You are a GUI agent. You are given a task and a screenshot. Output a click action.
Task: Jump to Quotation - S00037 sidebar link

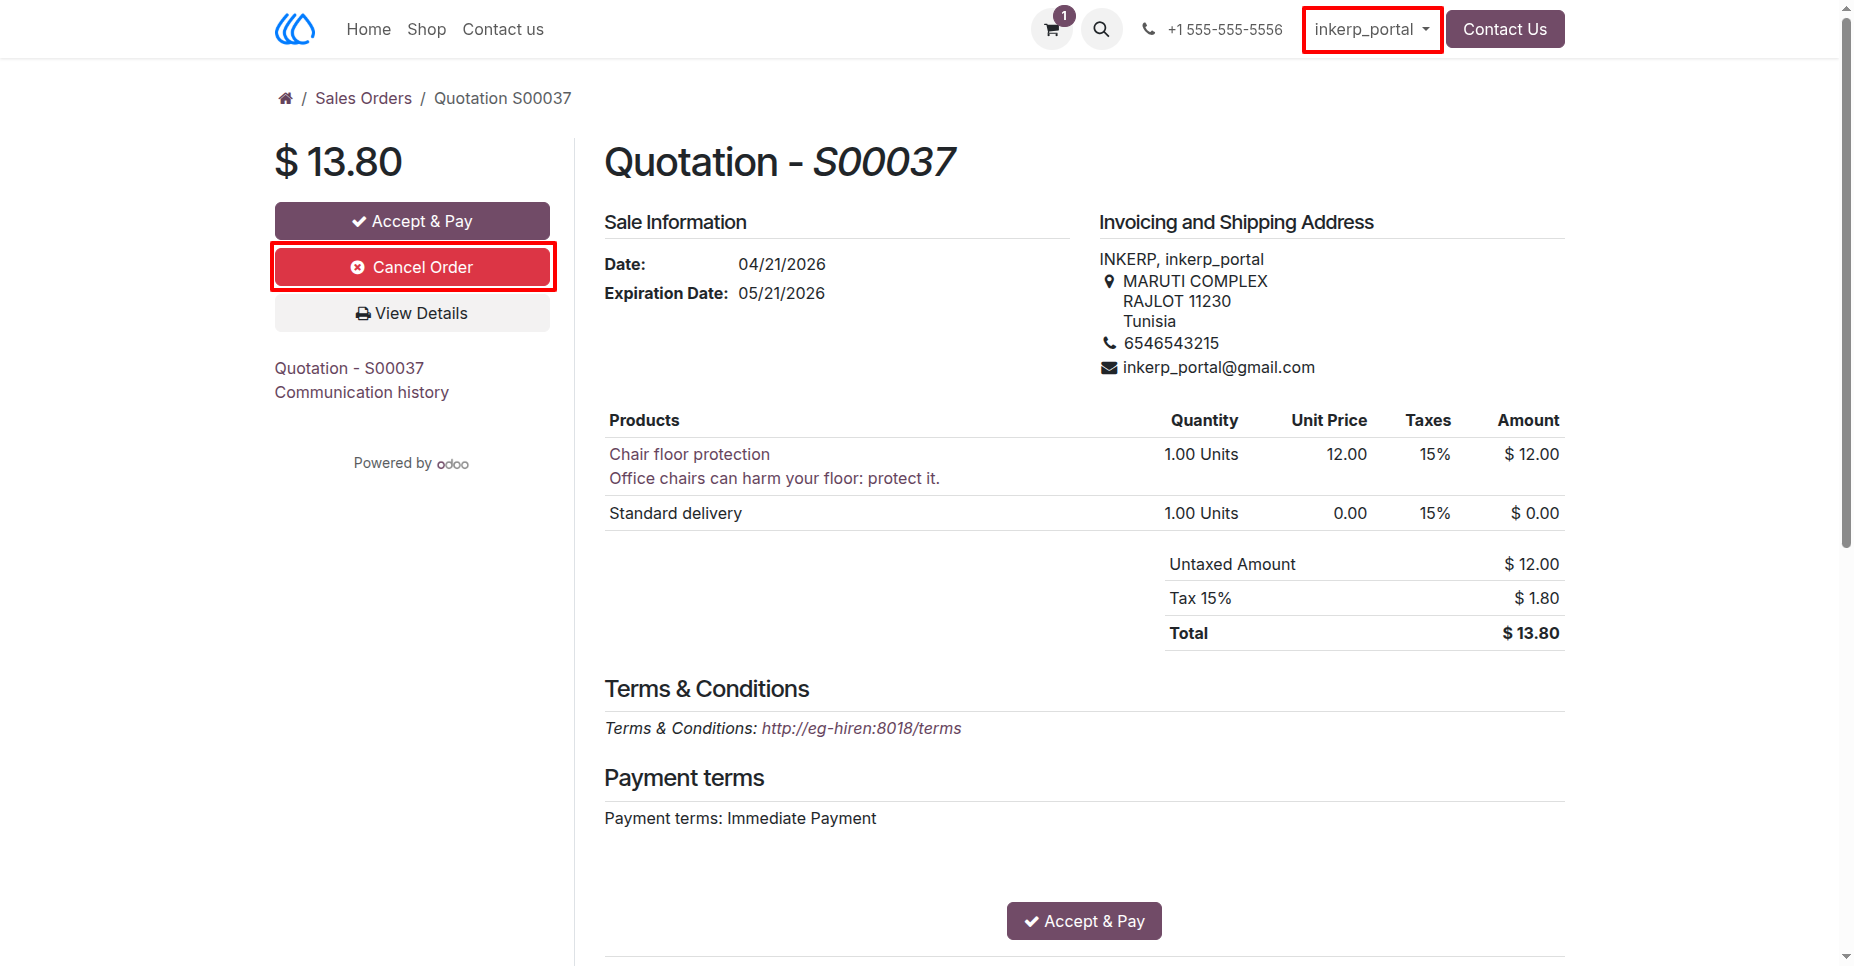[349, 368]
